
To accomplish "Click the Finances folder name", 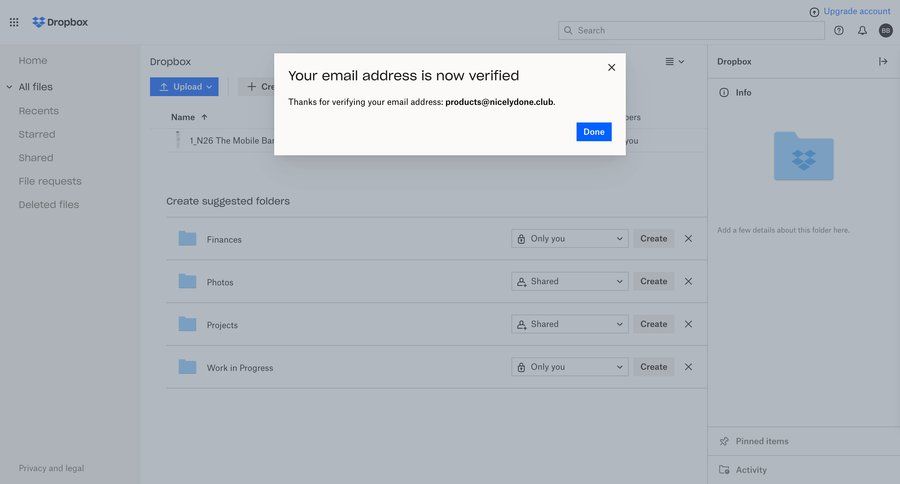I will click(224, 239).
